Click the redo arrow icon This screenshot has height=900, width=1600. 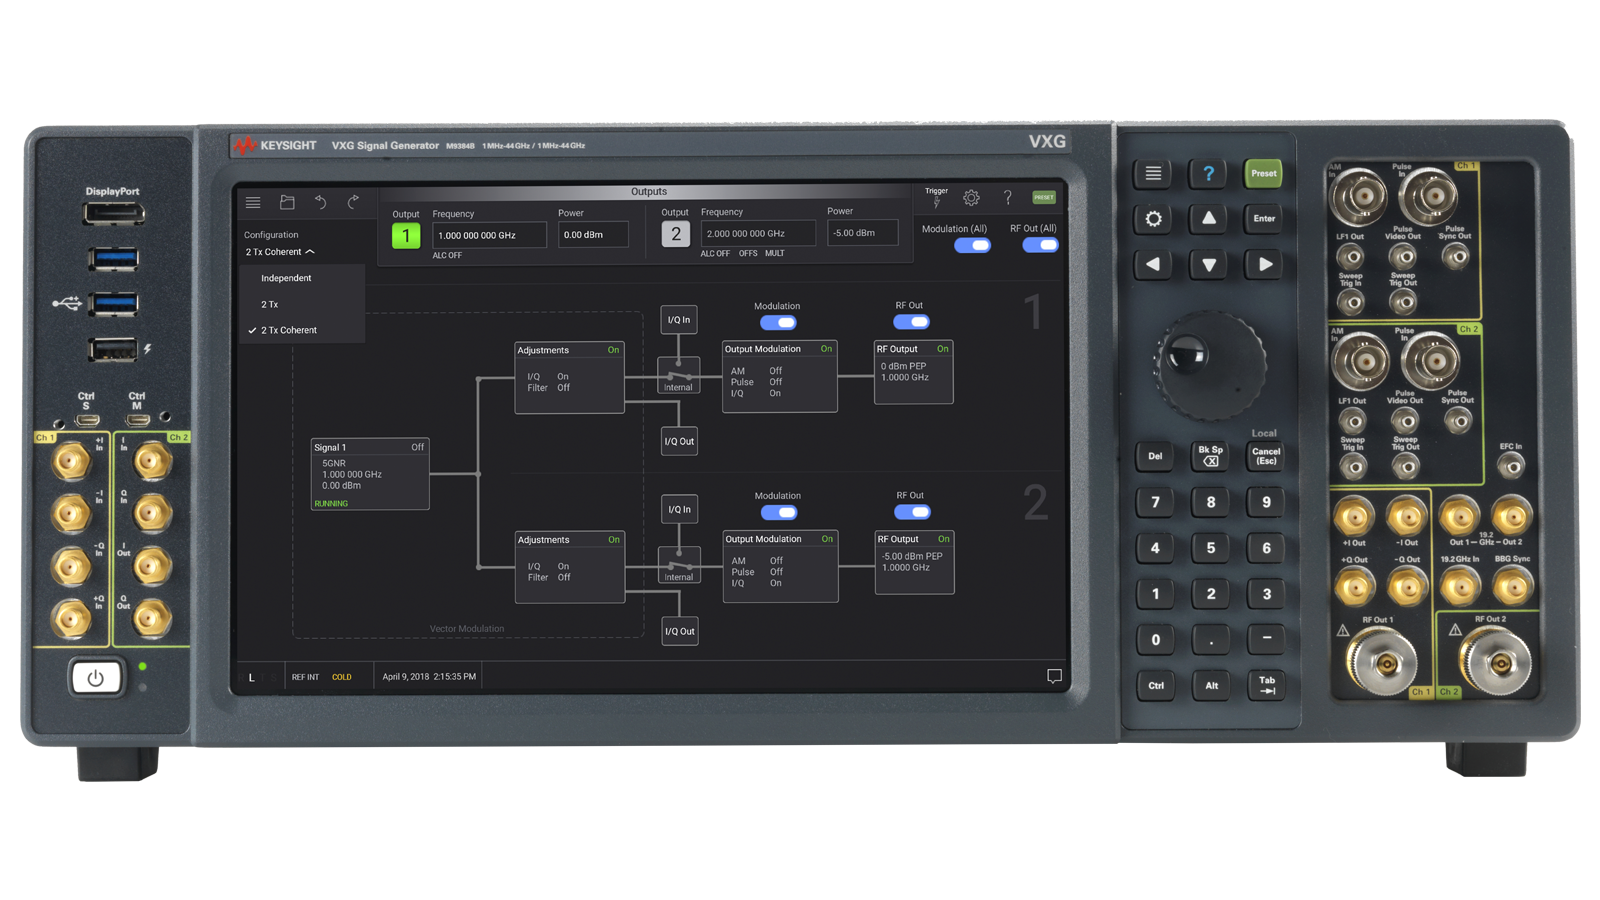(353, 203)
